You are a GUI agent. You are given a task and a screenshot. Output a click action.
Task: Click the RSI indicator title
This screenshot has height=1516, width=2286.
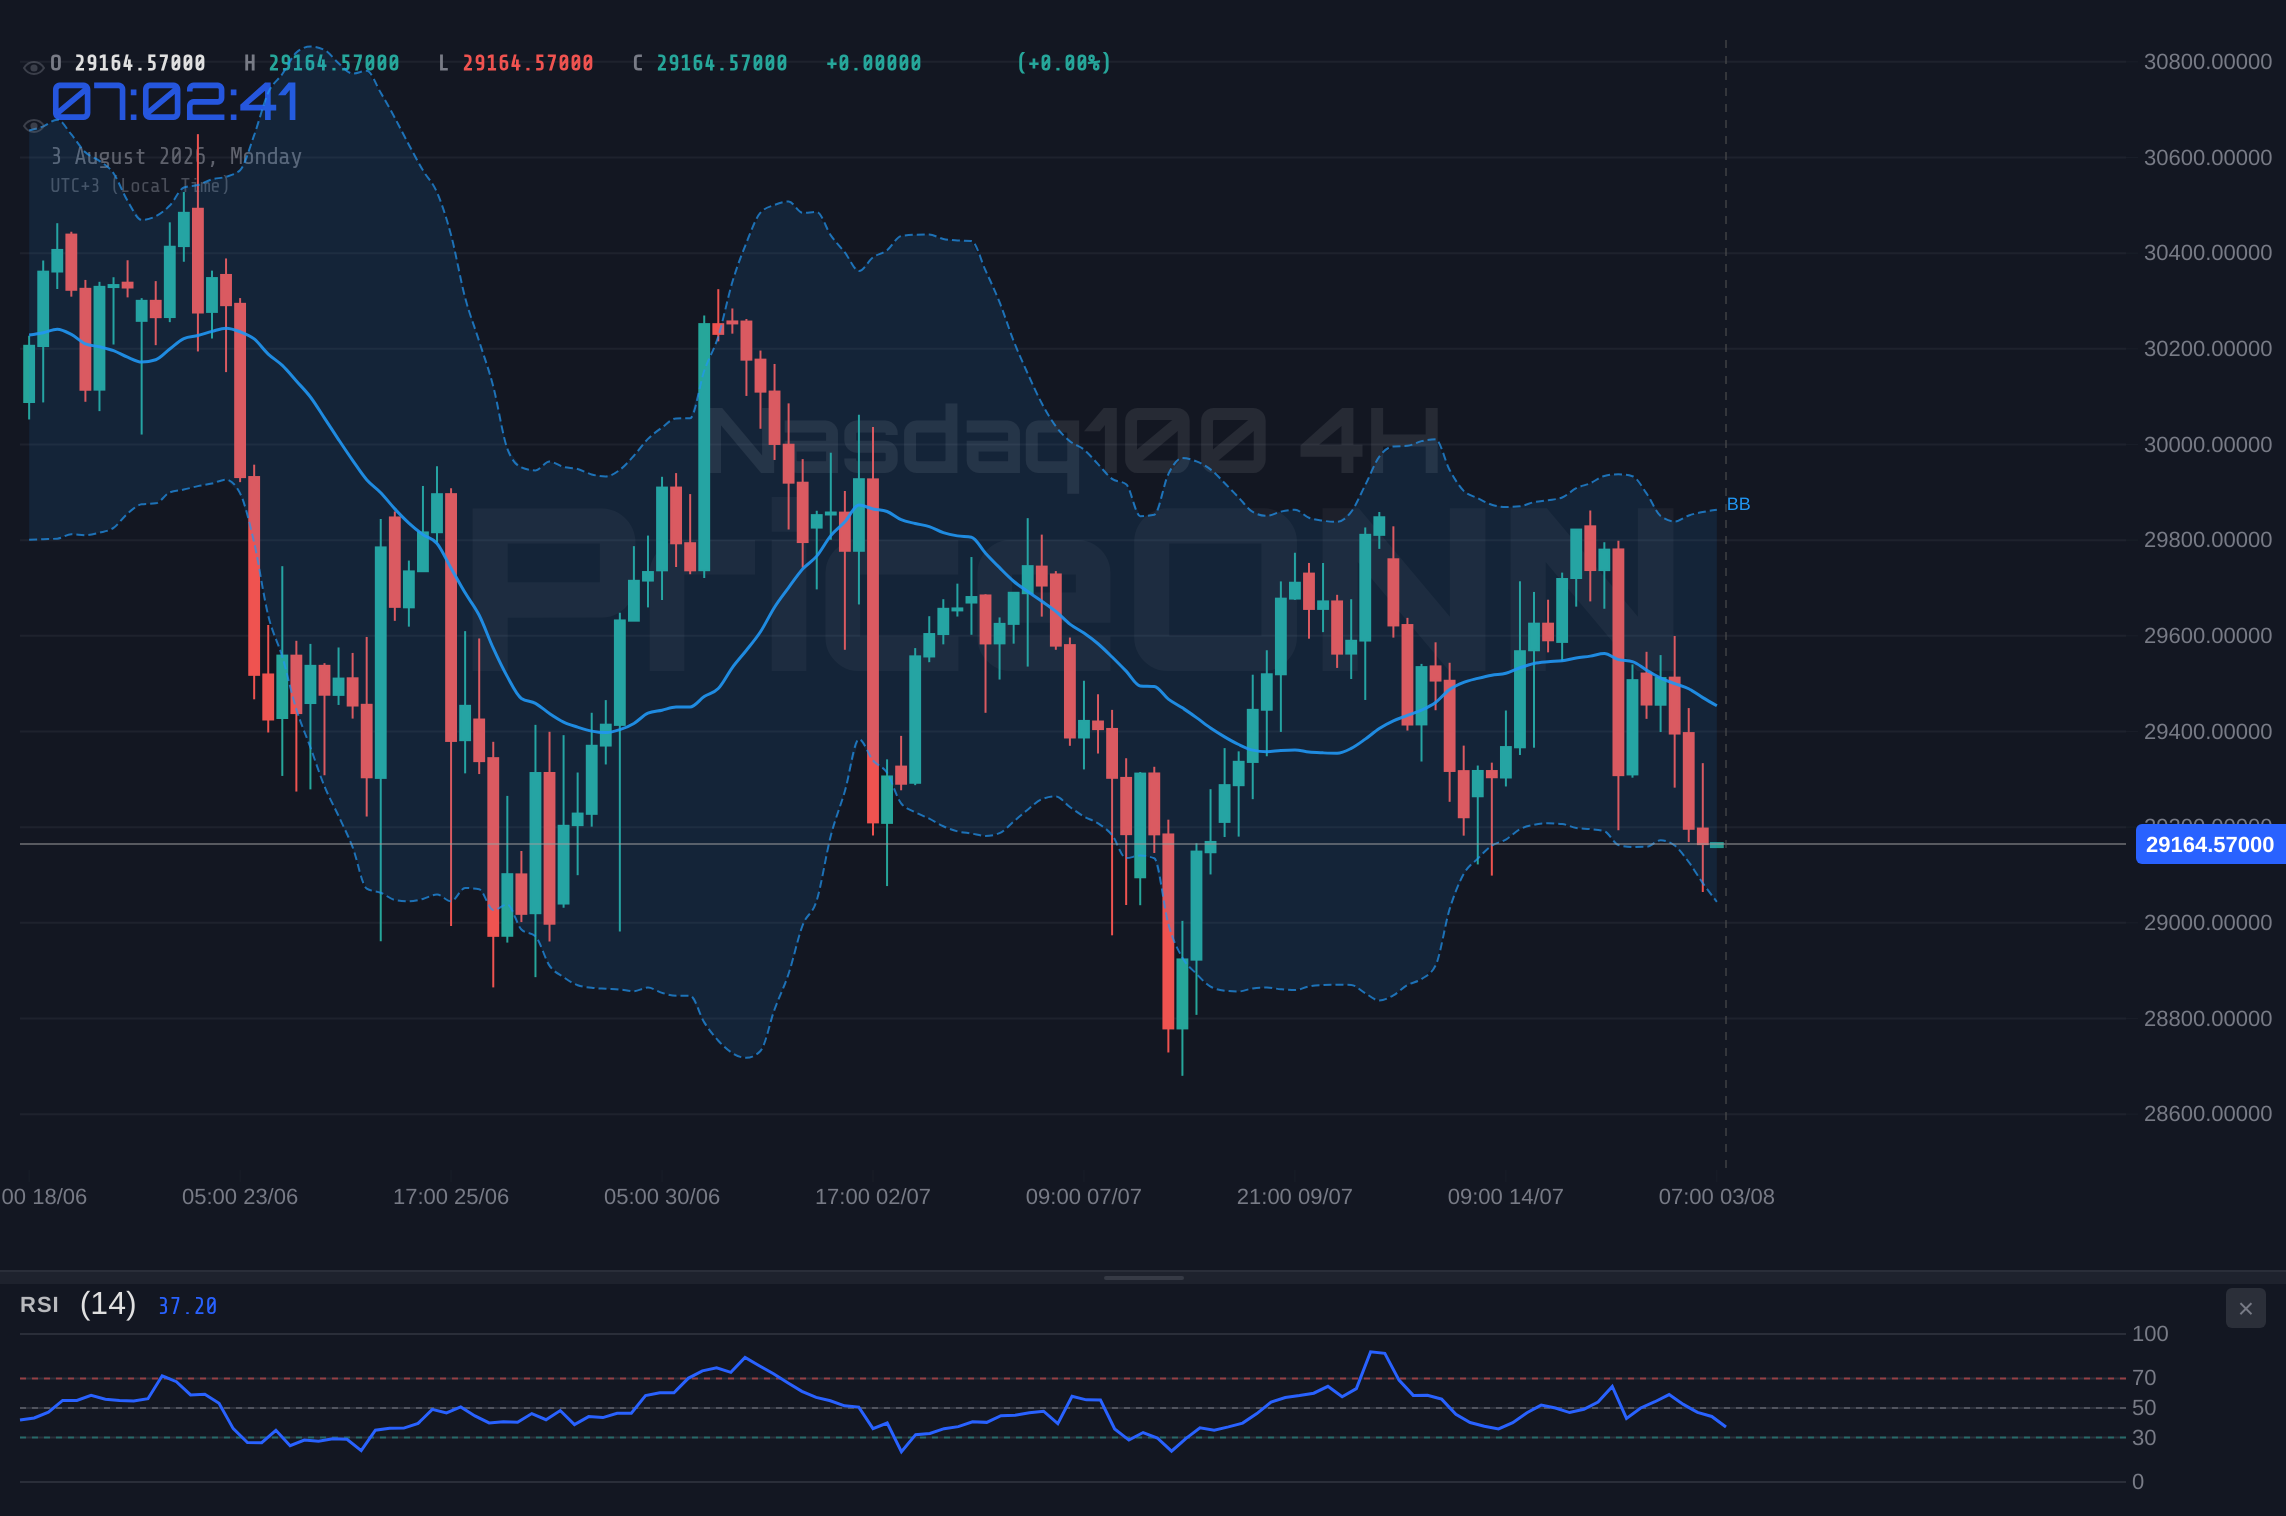tap(39, 1305)
